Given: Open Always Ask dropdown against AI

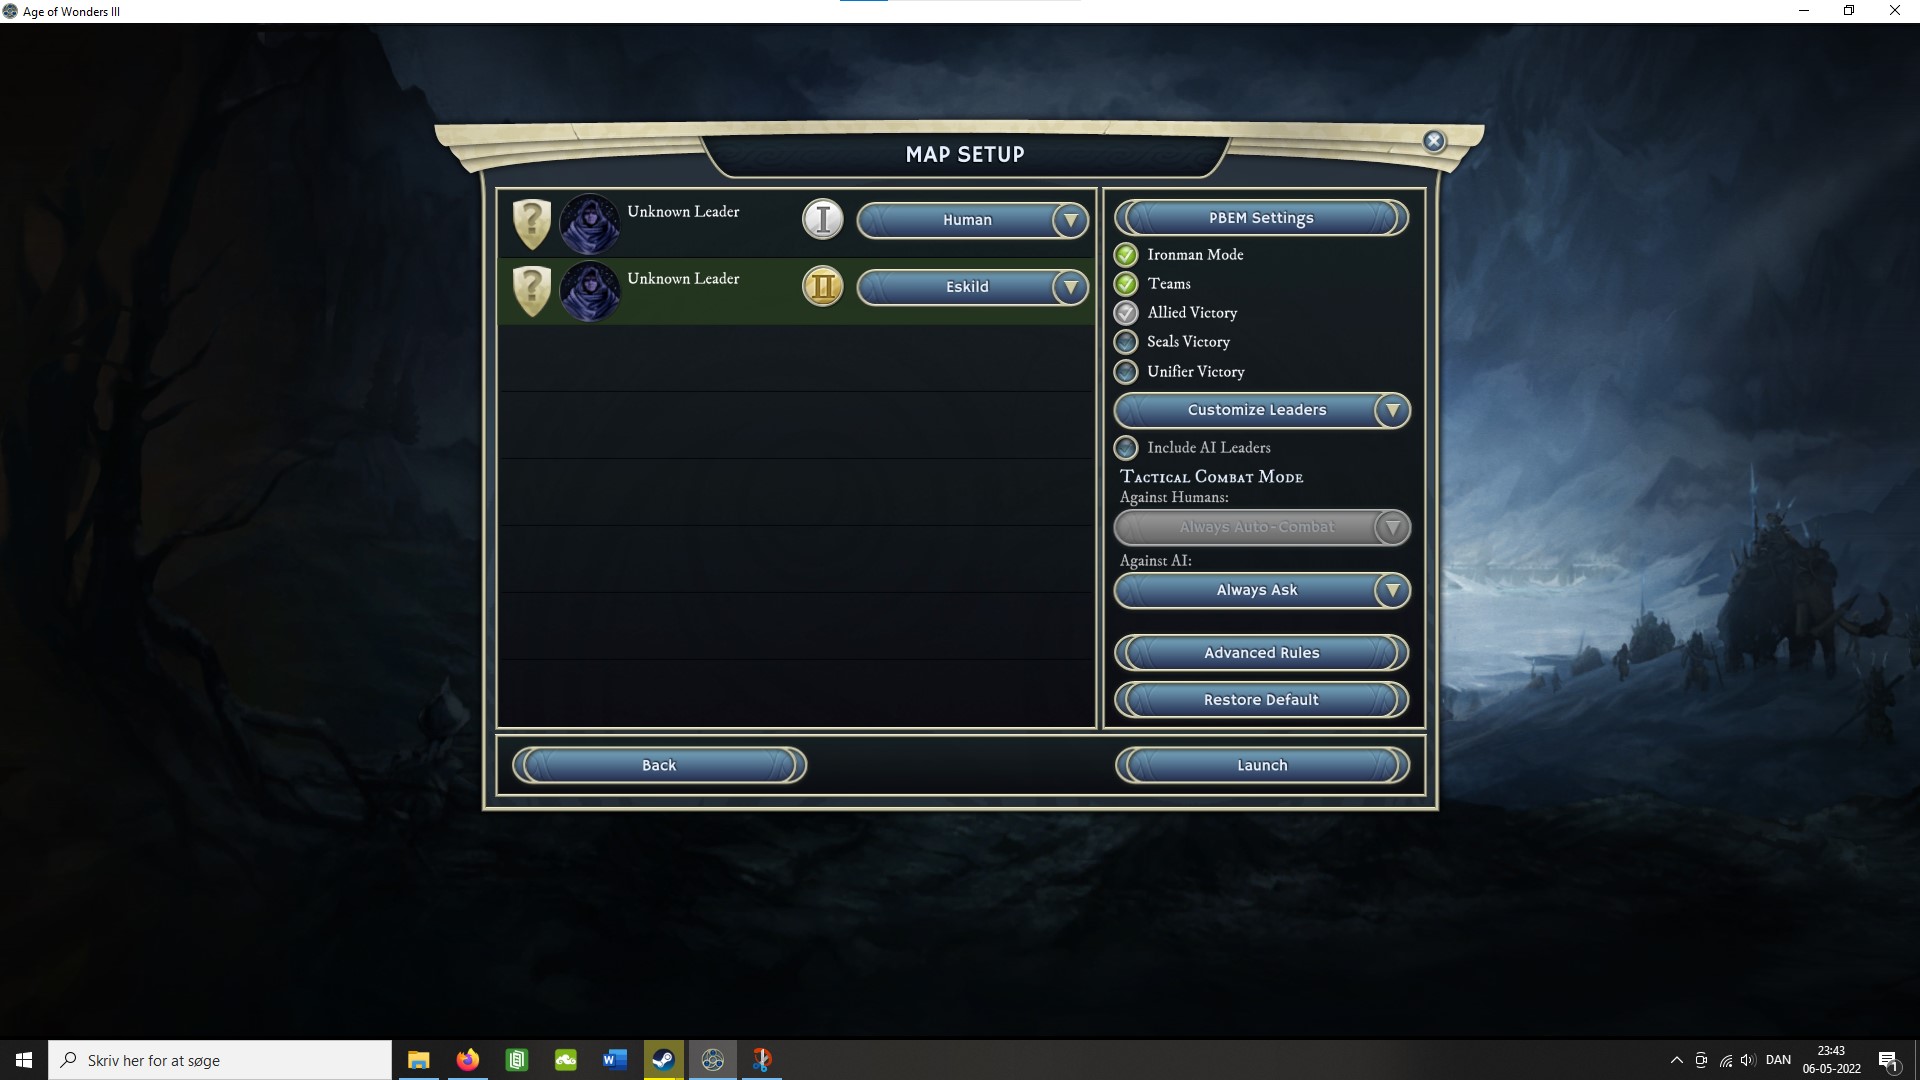Looking at the screenshot, I should click(1262, 590).
